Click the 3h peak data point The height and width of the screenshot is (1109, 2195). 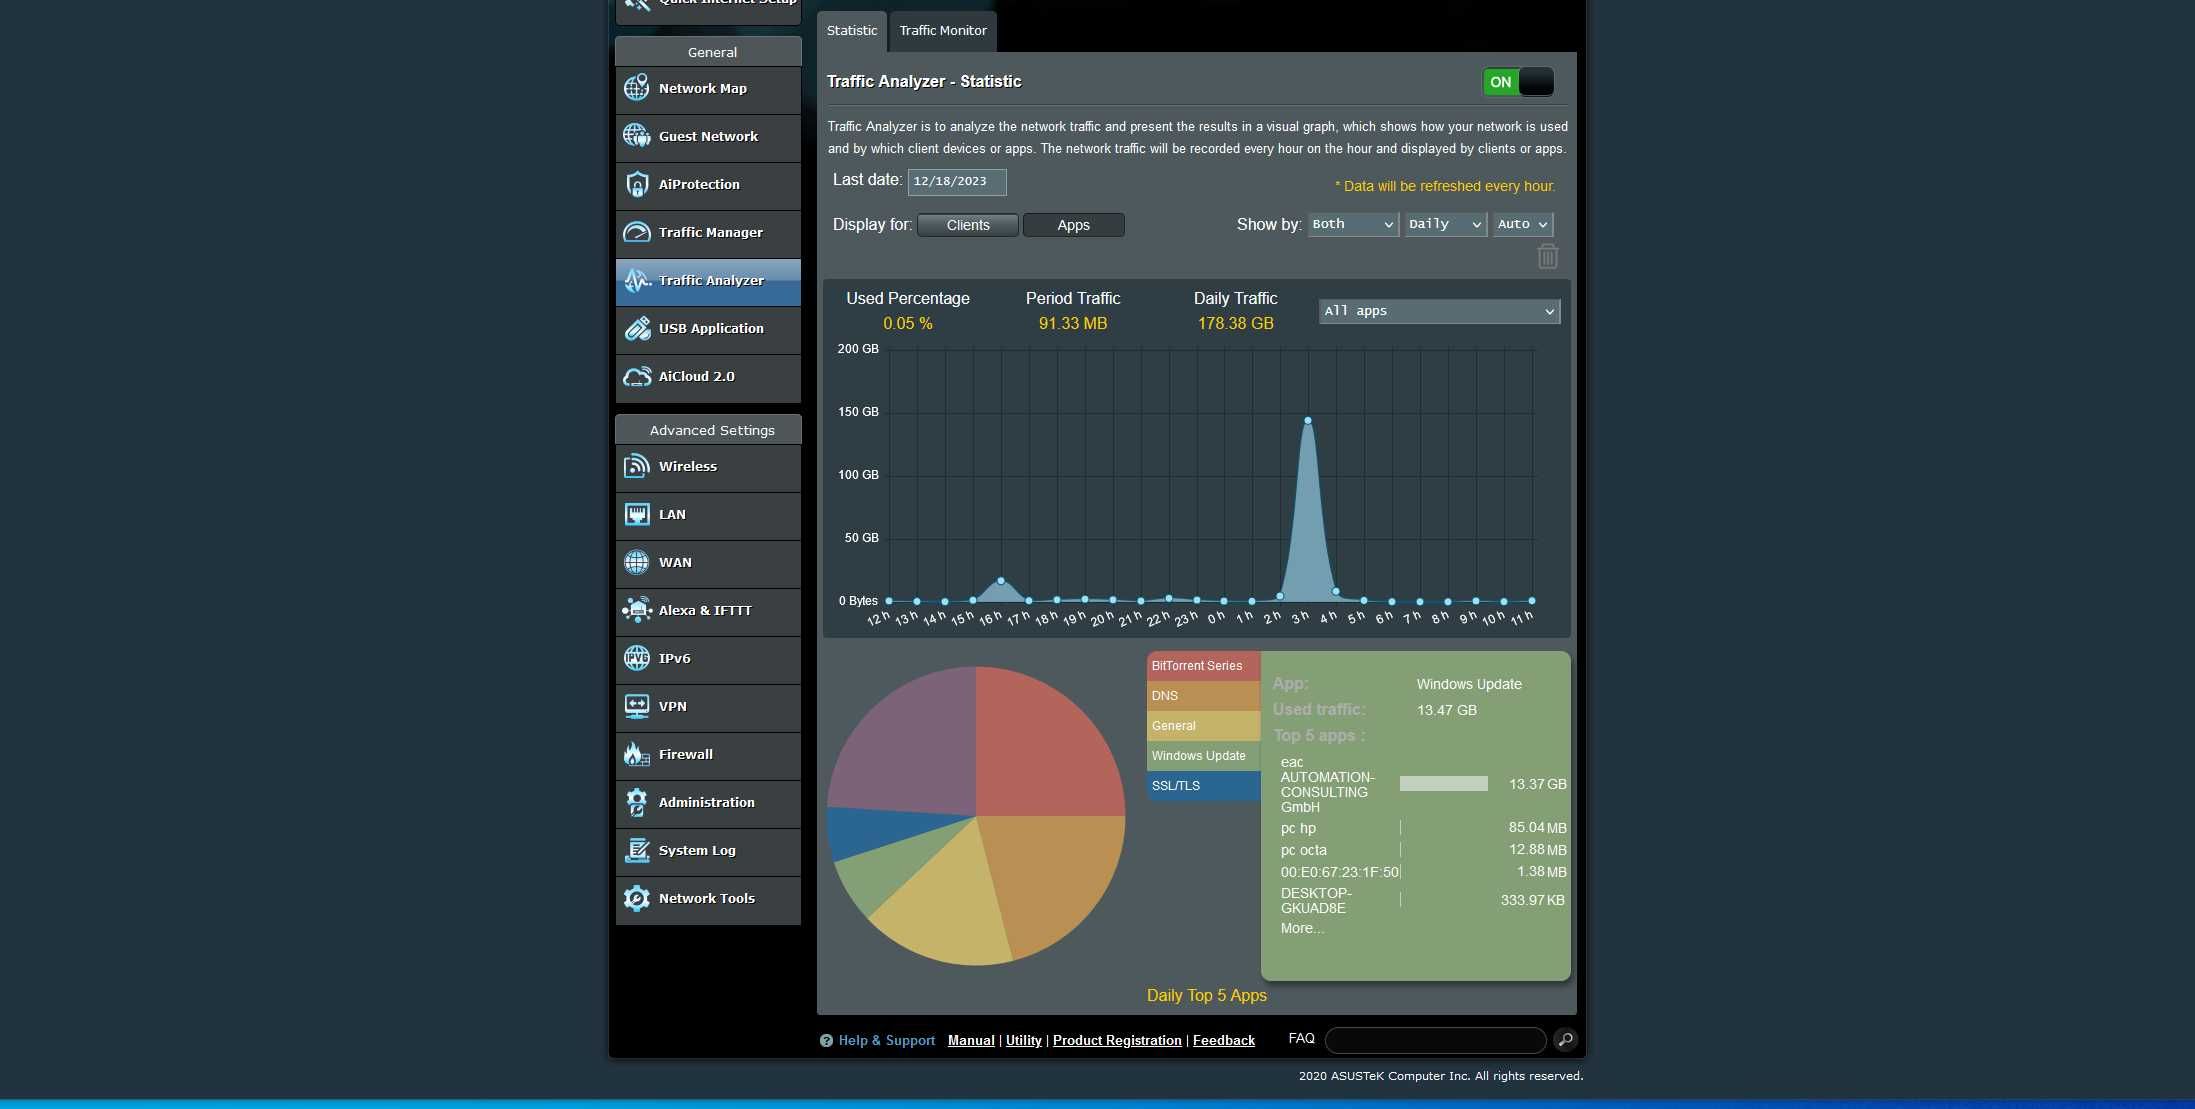click(x=1307, y=420)
